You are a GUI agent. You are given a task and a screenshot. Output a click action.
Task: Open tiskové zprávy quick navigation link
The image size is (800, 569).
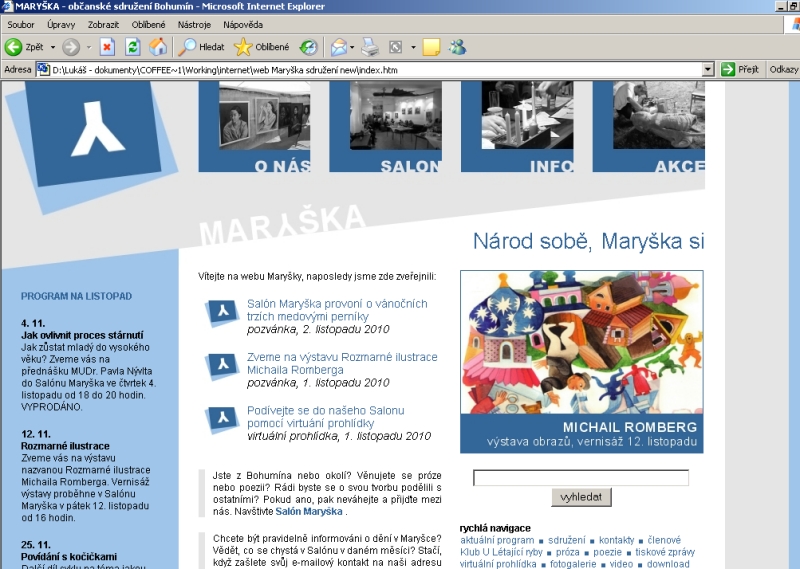665,552
